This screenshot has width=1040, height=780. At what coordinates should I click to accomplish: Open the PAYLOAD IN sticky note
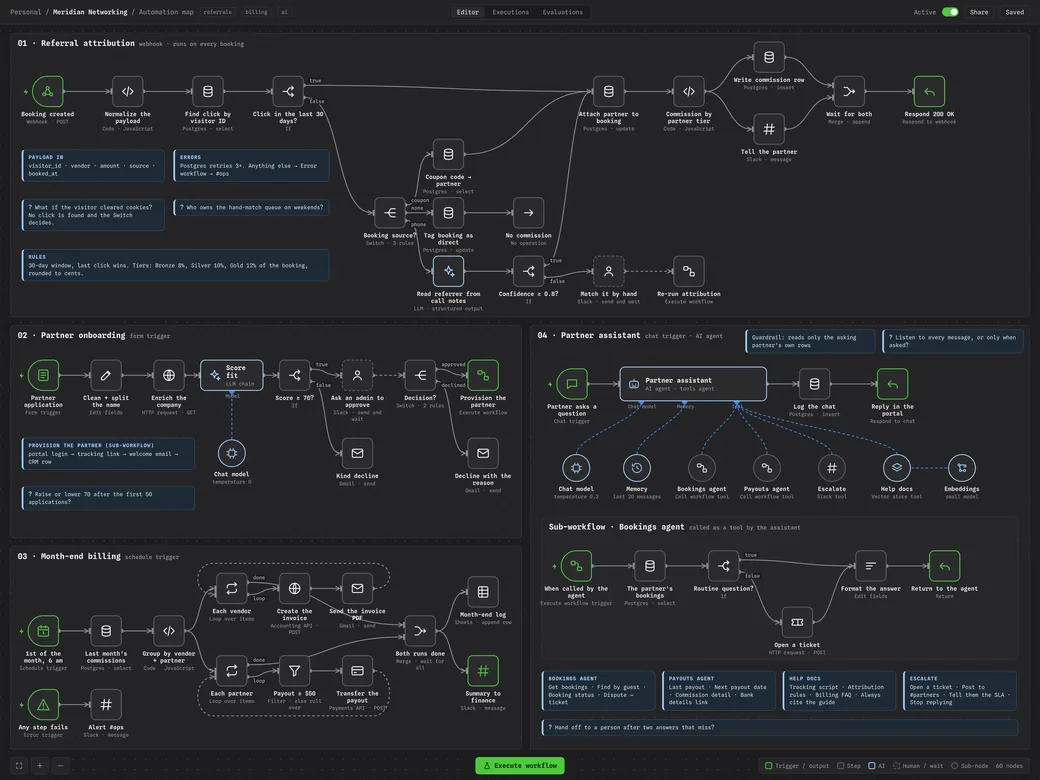point(93,166)
